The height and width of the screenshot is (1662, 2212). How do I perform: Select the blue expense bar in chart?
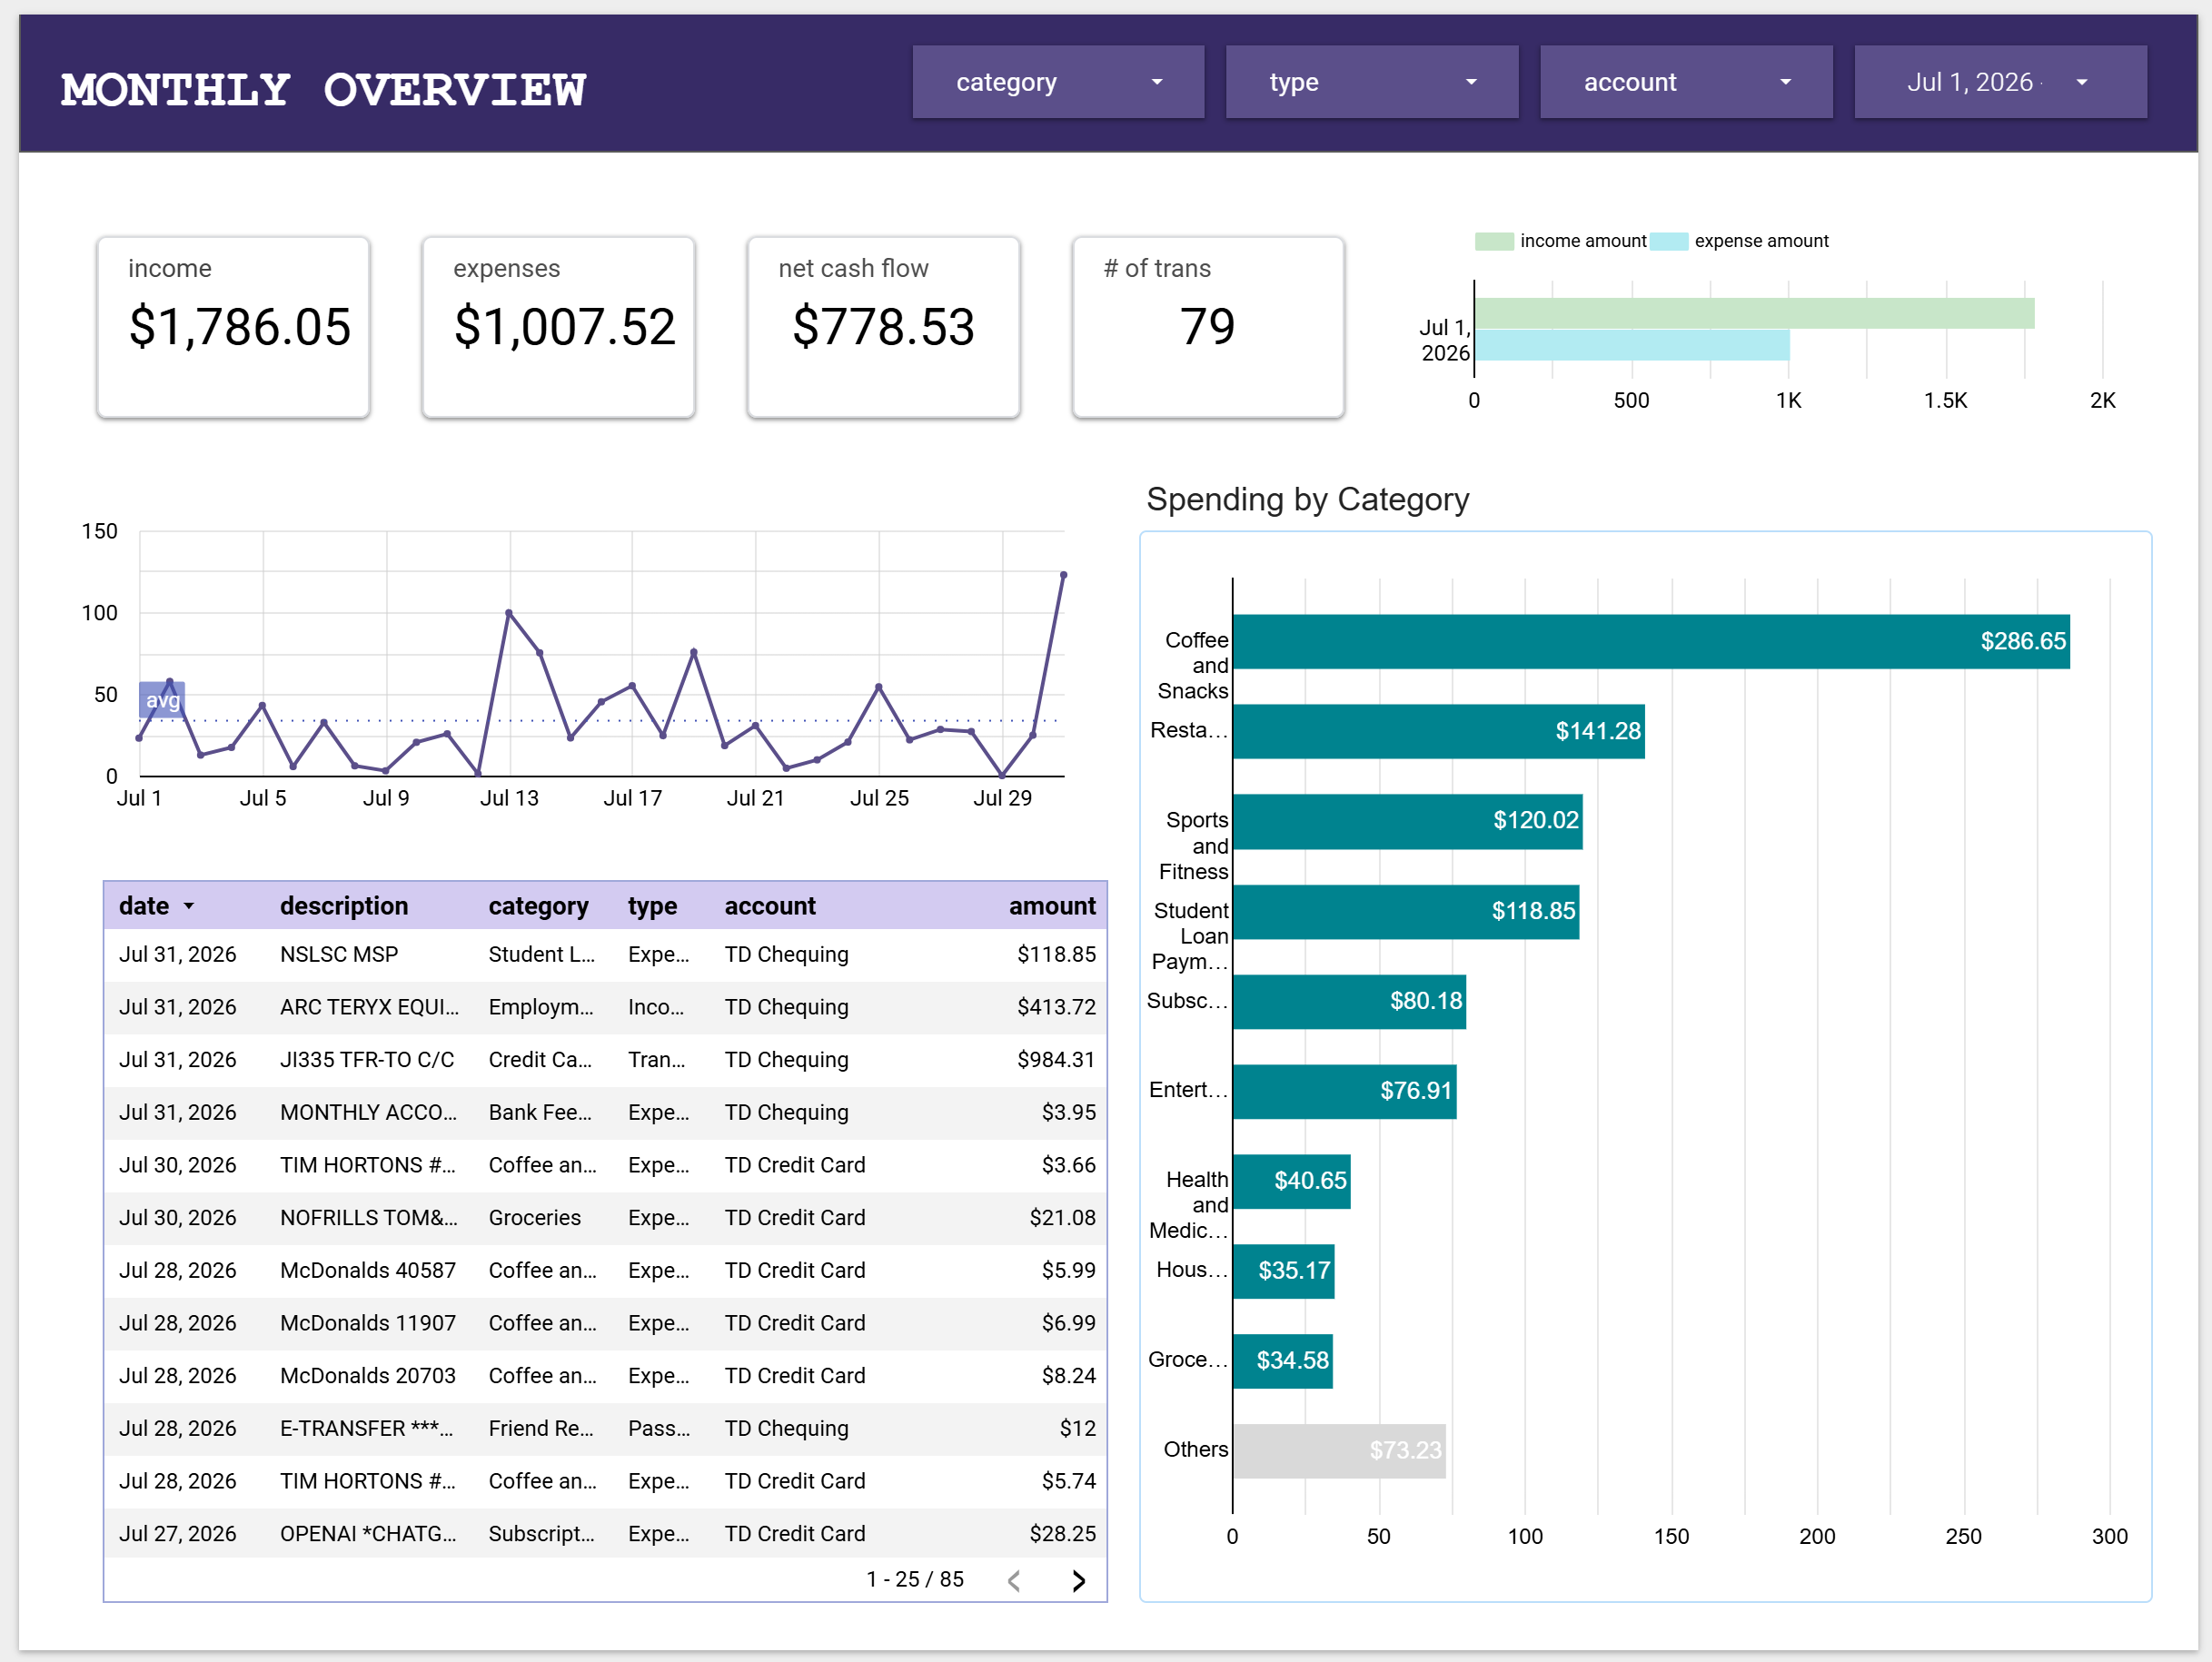pyautogui.click(x=1632, y=345)
